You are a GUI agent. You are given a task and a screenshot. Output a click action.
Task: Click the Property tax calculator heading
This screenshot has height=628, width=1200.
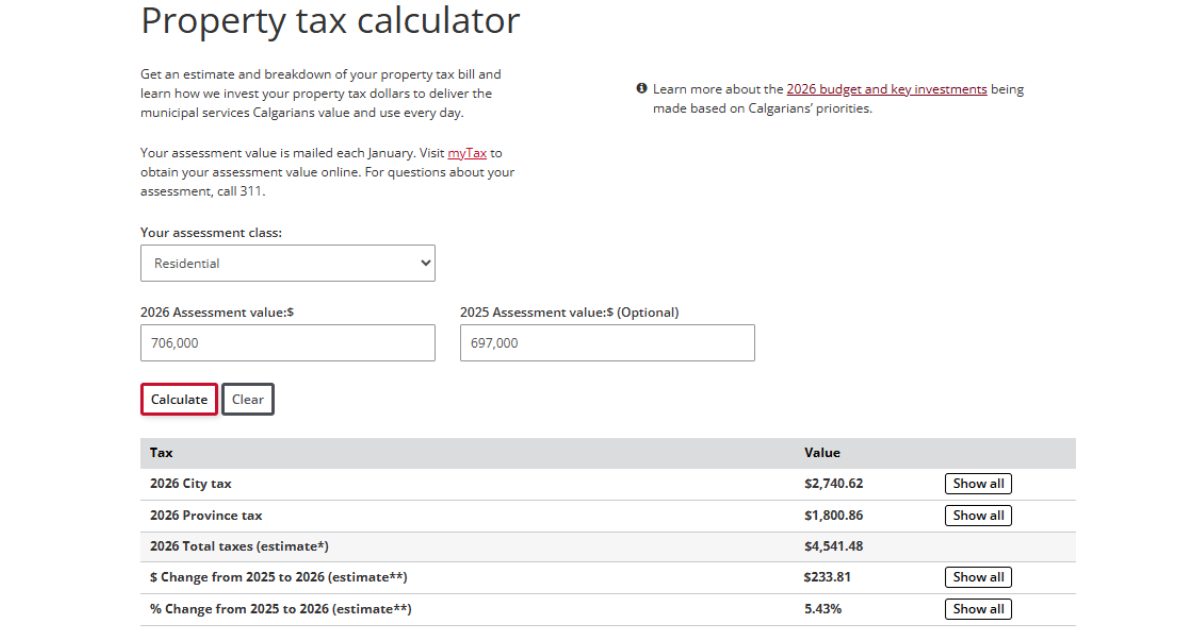click(330, 21)
